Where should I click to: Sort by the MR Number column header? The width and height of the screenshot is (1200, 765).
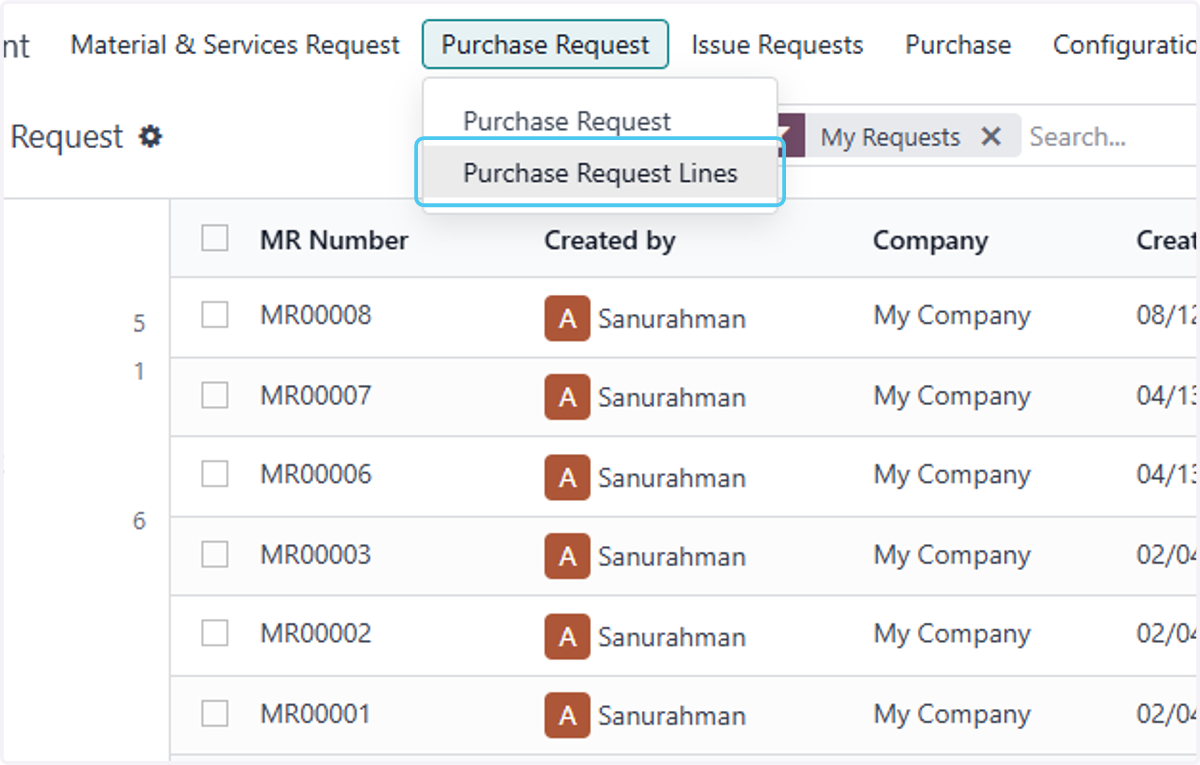tap(334, 240)
